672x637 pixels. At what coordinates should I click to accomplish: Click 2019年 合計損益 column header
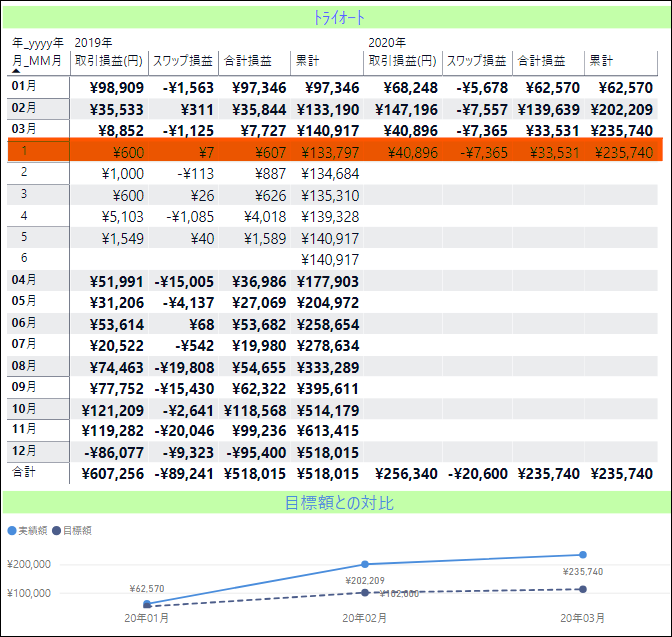(x=248, y=60)
